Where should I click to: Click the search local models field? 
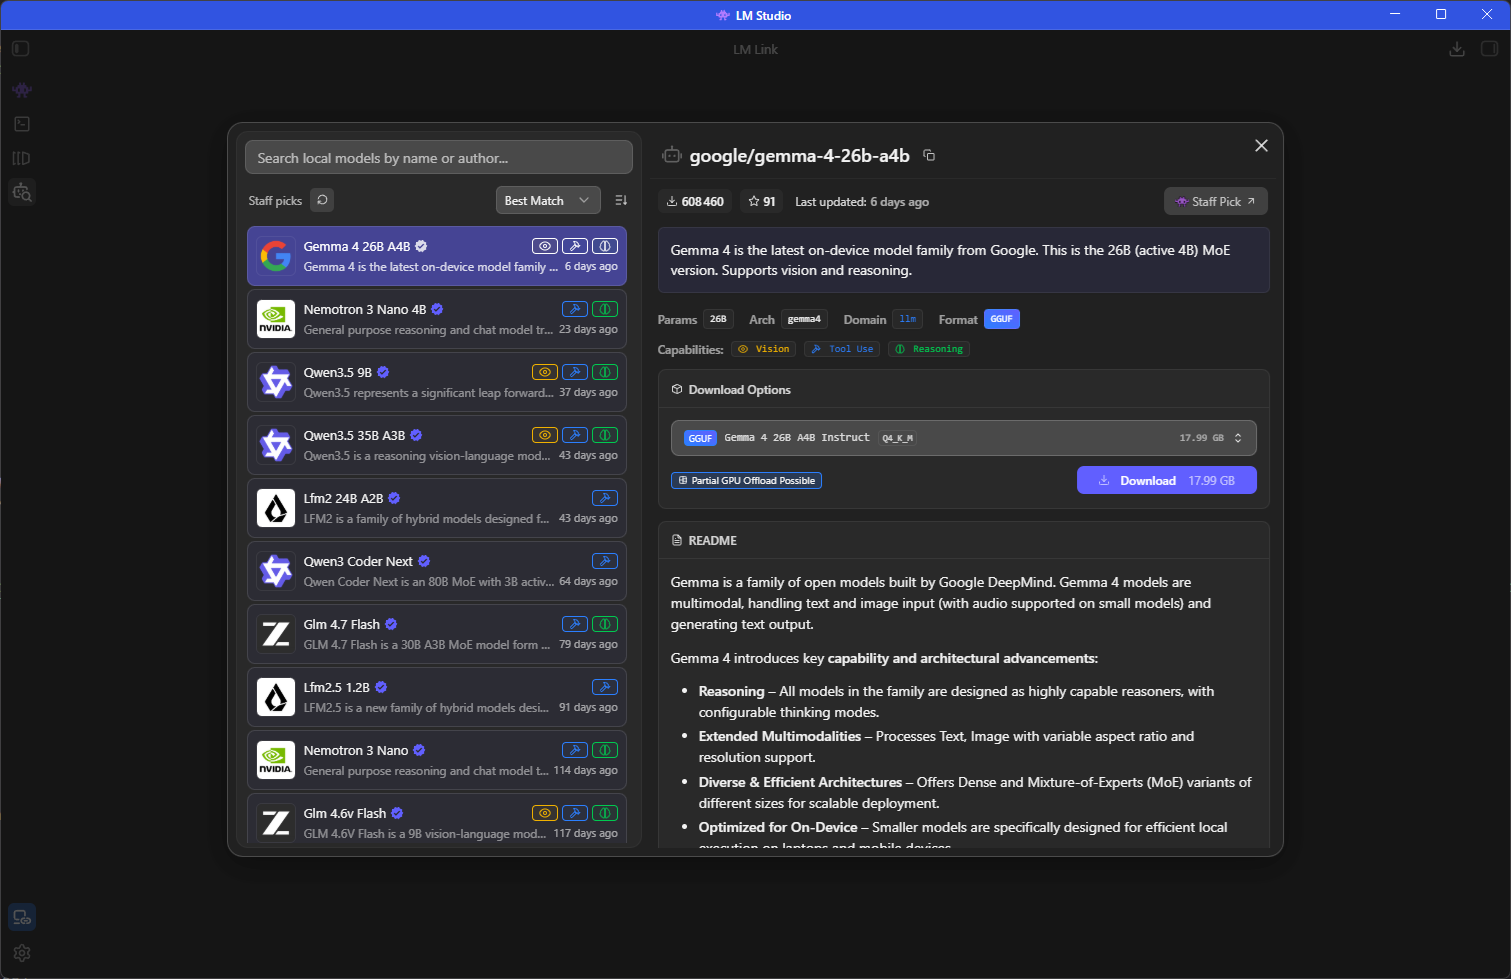coord(439,158)
